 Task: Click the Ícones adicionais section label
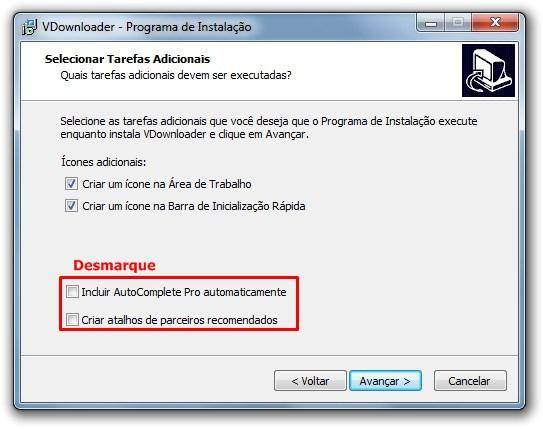pos(104,162)
